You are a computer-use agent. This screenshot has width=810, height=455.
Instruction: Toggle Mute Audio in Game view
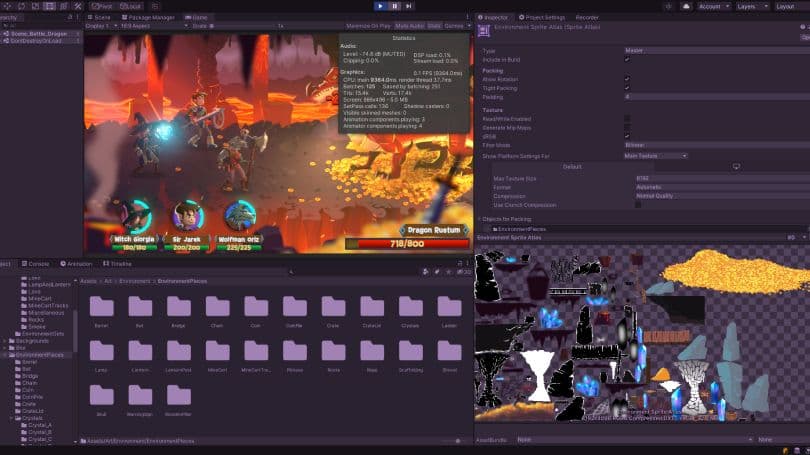410,26
